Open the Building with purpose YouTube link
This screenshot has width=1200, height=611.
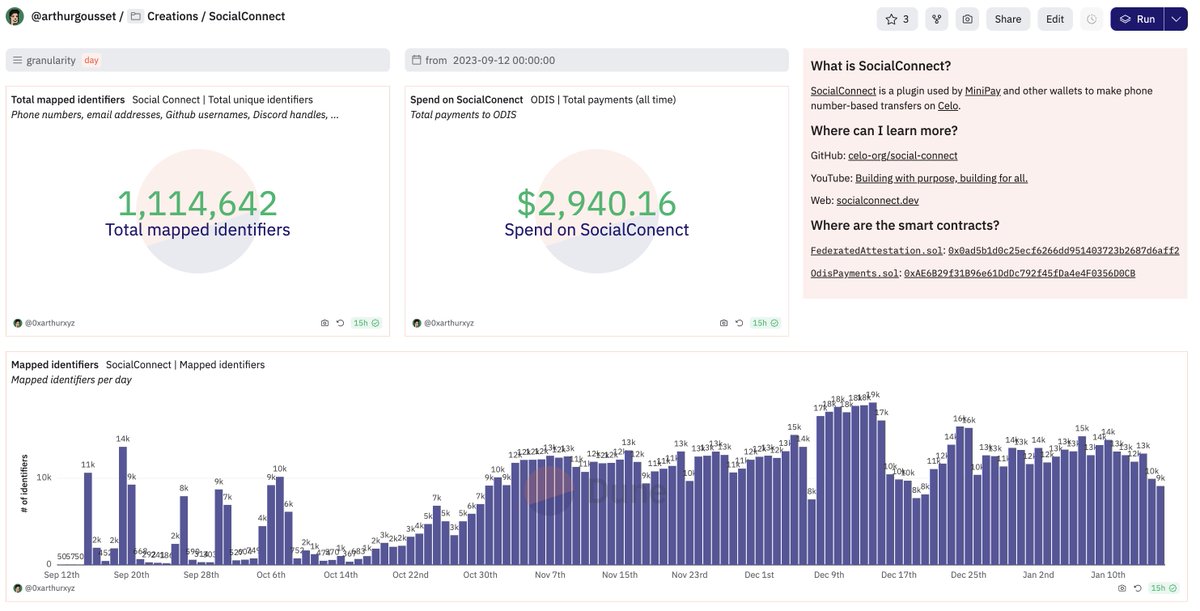[941, 178]
